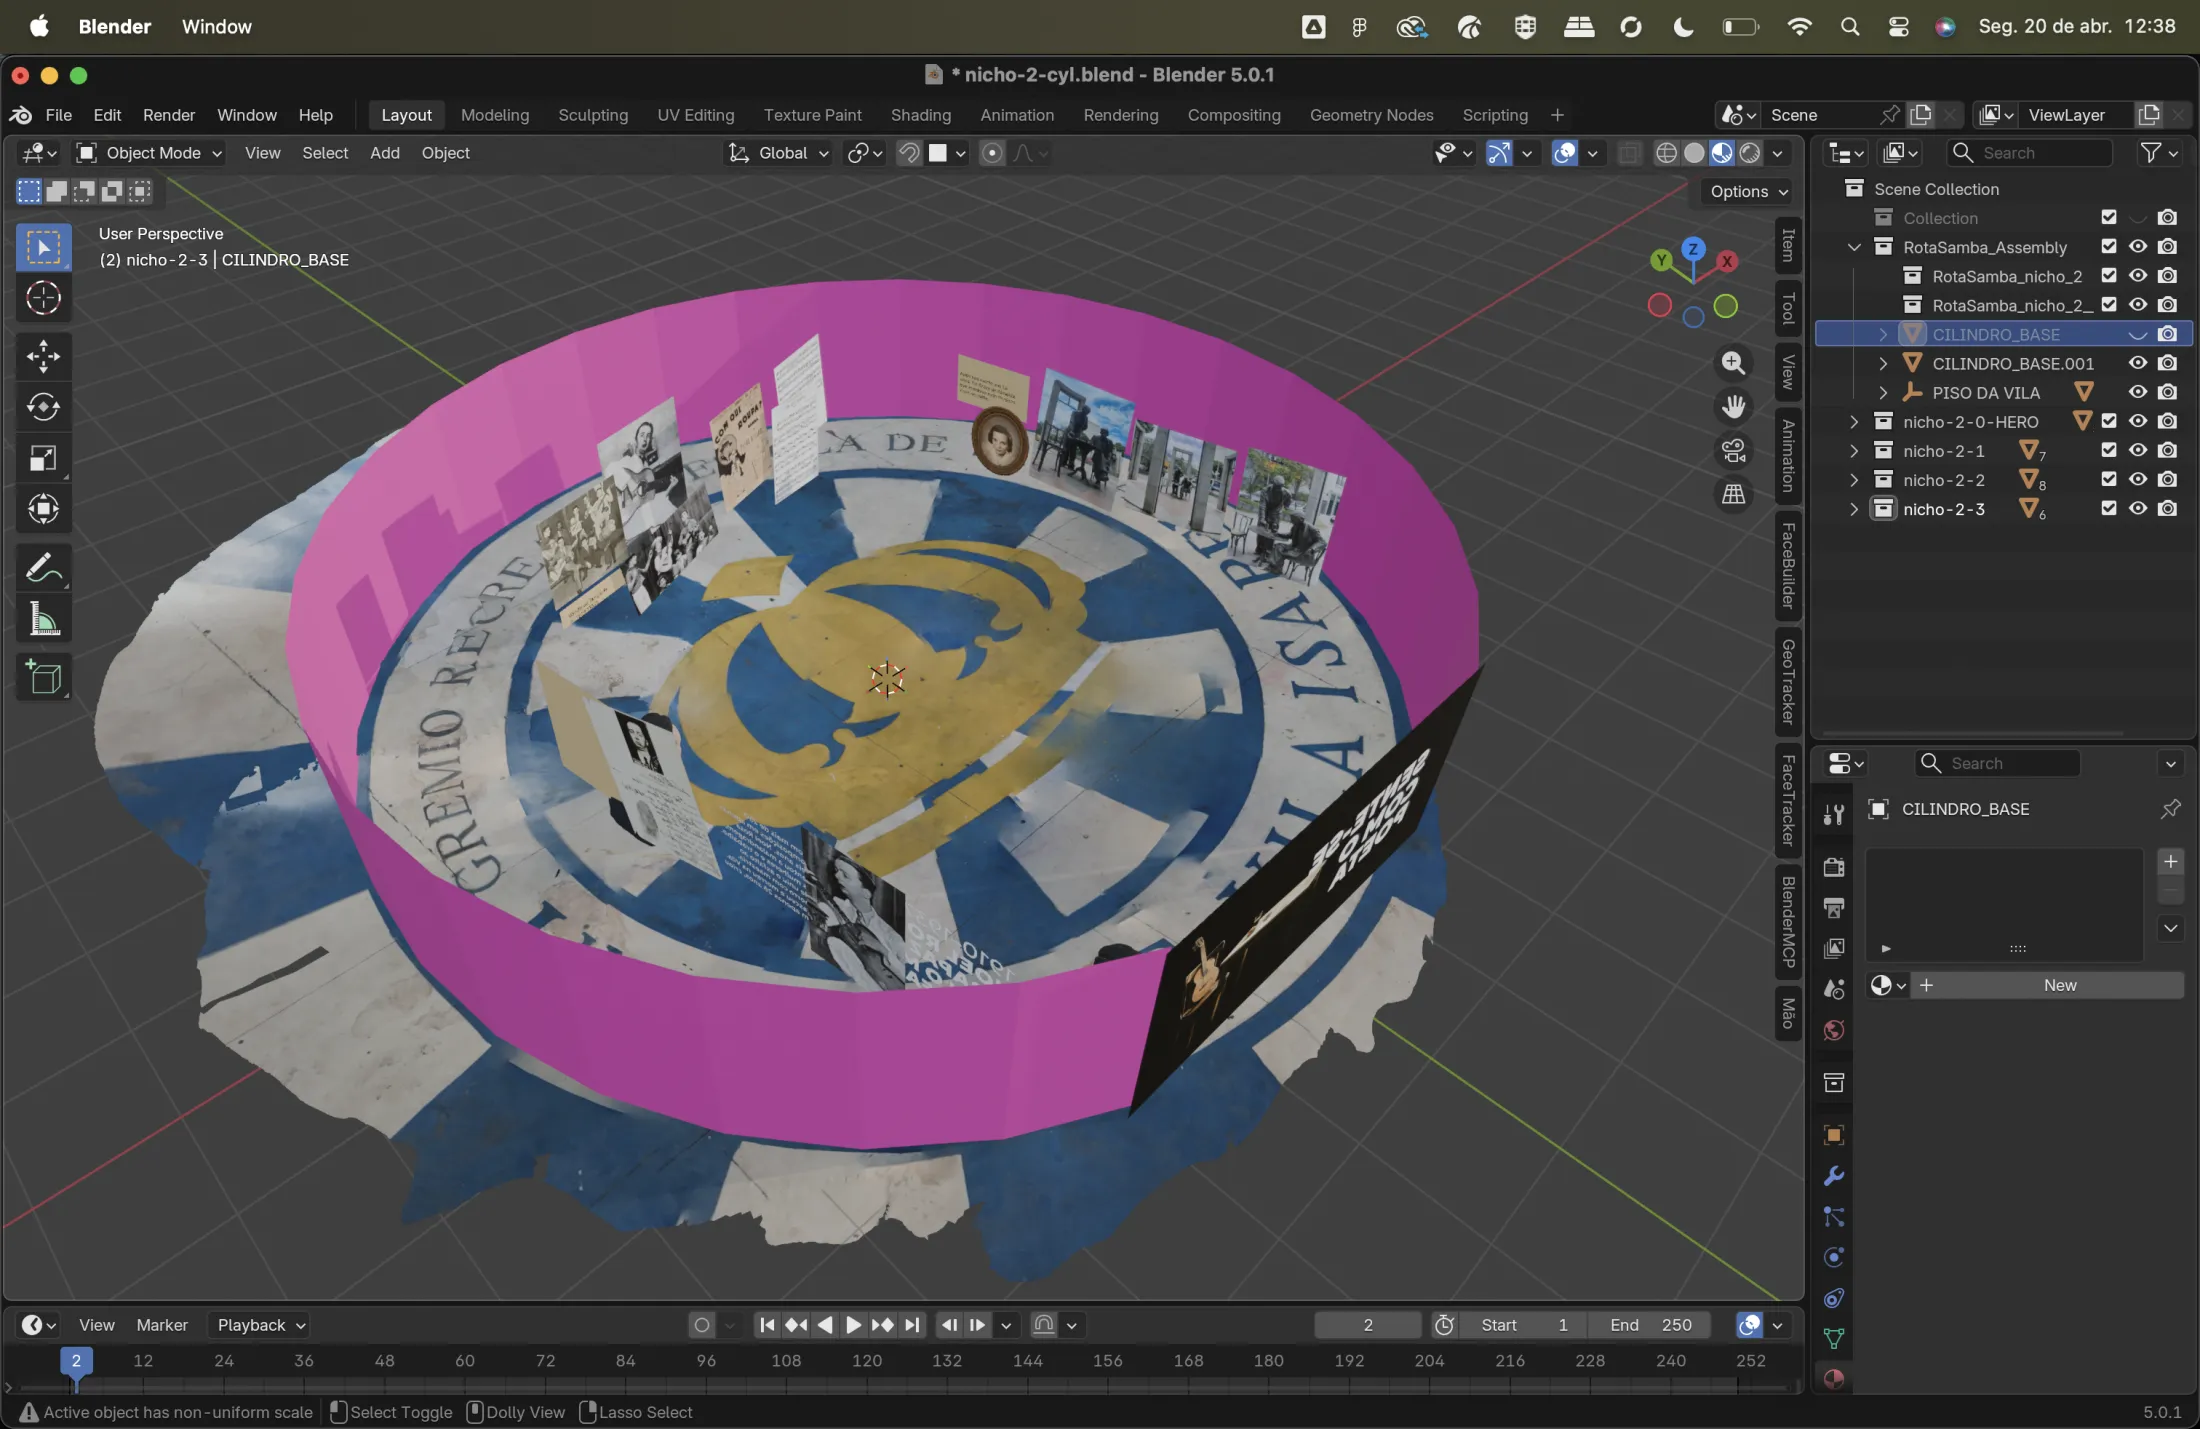Switch to wireframe viewport shading
Image resolution: width=2200 pixels, height=1429 pixels.
pyautogui.click(x=1666, y=153)
